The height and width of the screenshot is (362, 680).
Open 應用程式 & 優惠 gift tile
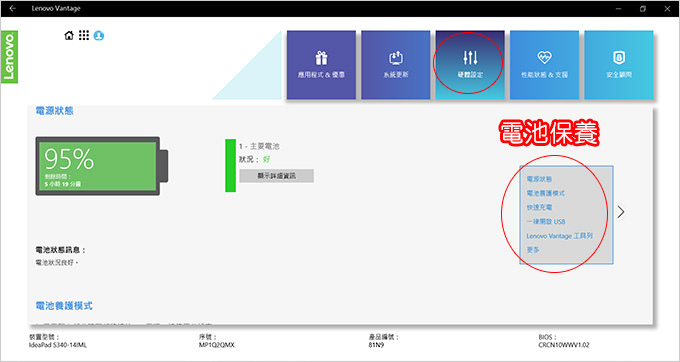(321, 65)
